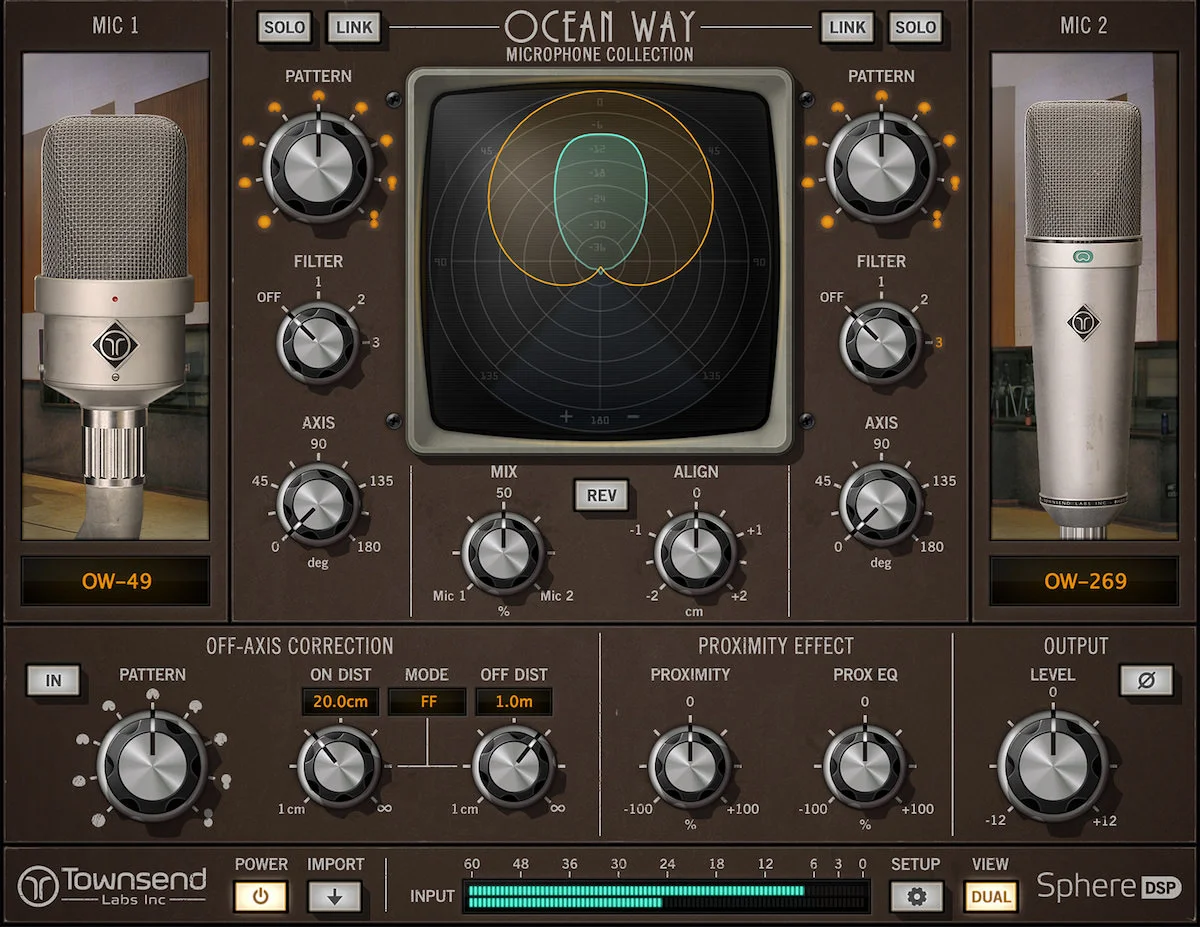Click the Mic 2 FILTER knob
Viewport: 1200px width, 927px height.
[881, 342]
